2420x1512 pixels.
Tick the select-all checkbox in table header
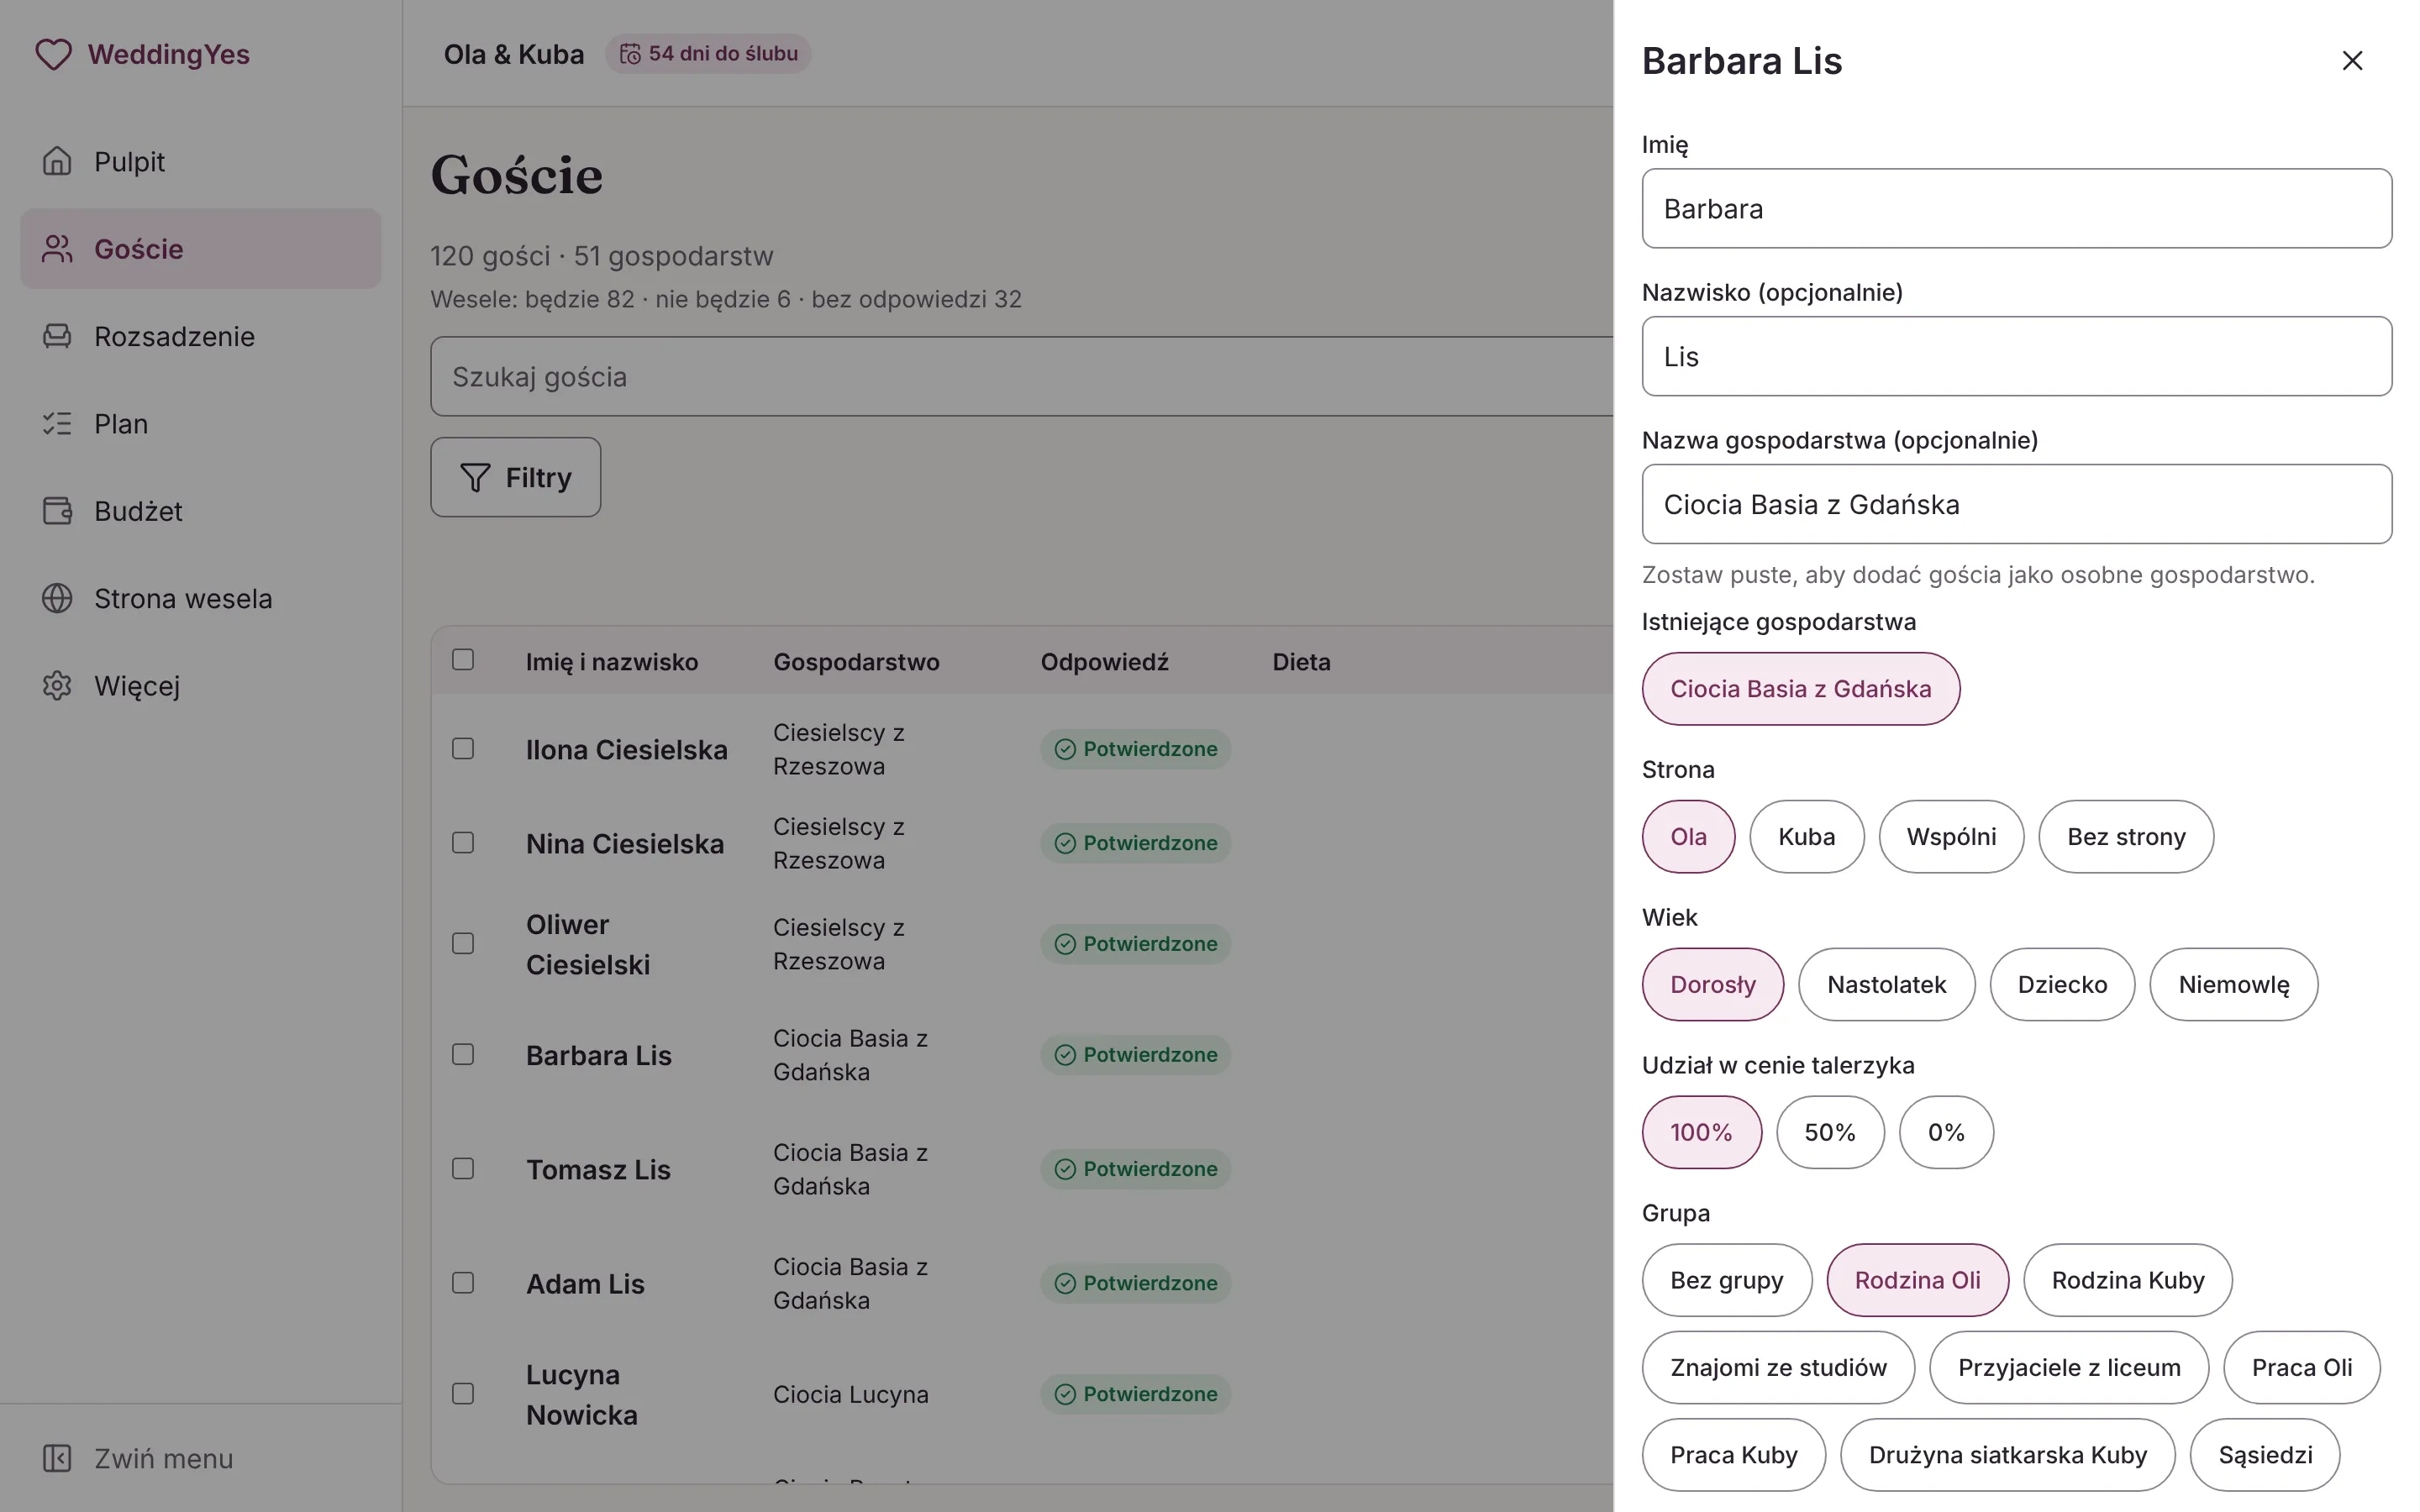[x=463, y=660]
